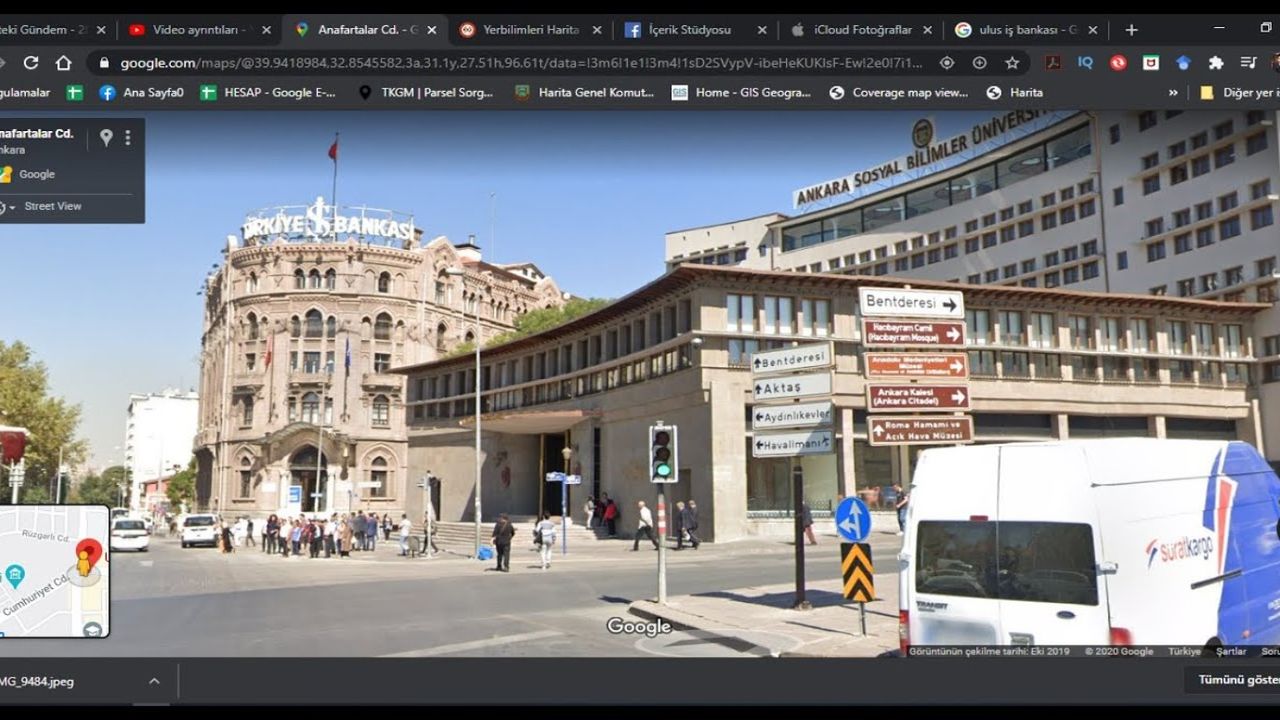The width and height of the screenshot is (1280, 720).
Task: Switch to the Yerbilimleri Harita tab
Action: click(x=530, y=30)
